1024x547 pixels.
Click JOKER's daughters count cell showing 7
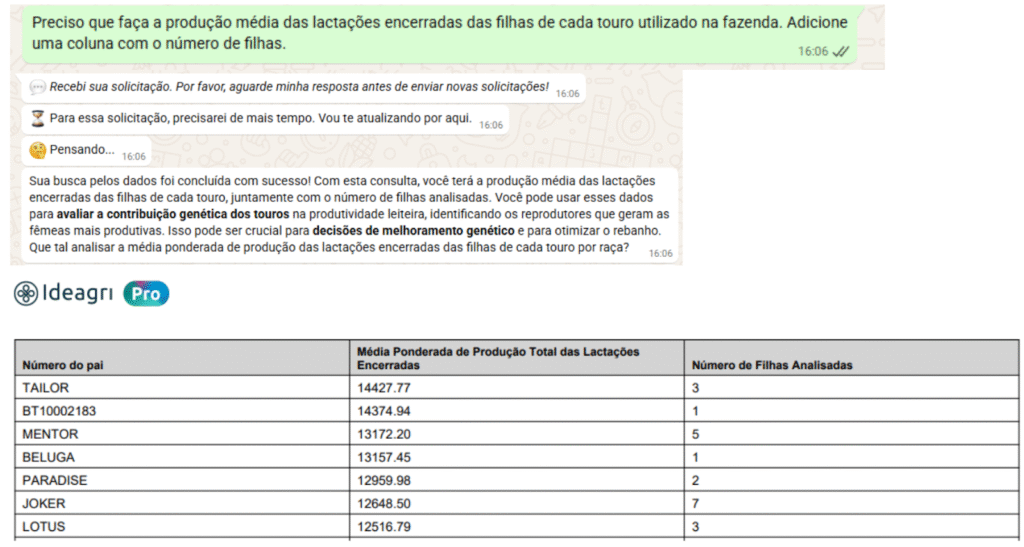(x=695, y=503)
